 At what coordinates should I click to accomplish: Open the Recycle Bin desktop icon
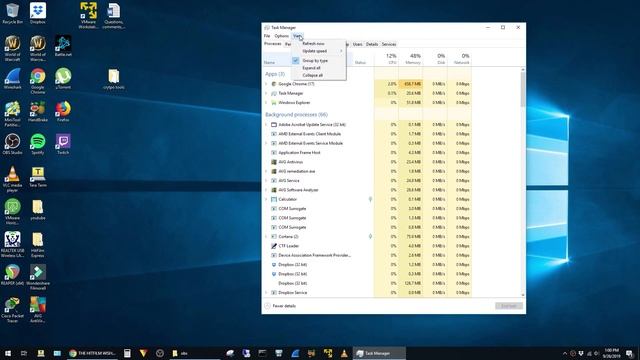click(x=13, y=13)
